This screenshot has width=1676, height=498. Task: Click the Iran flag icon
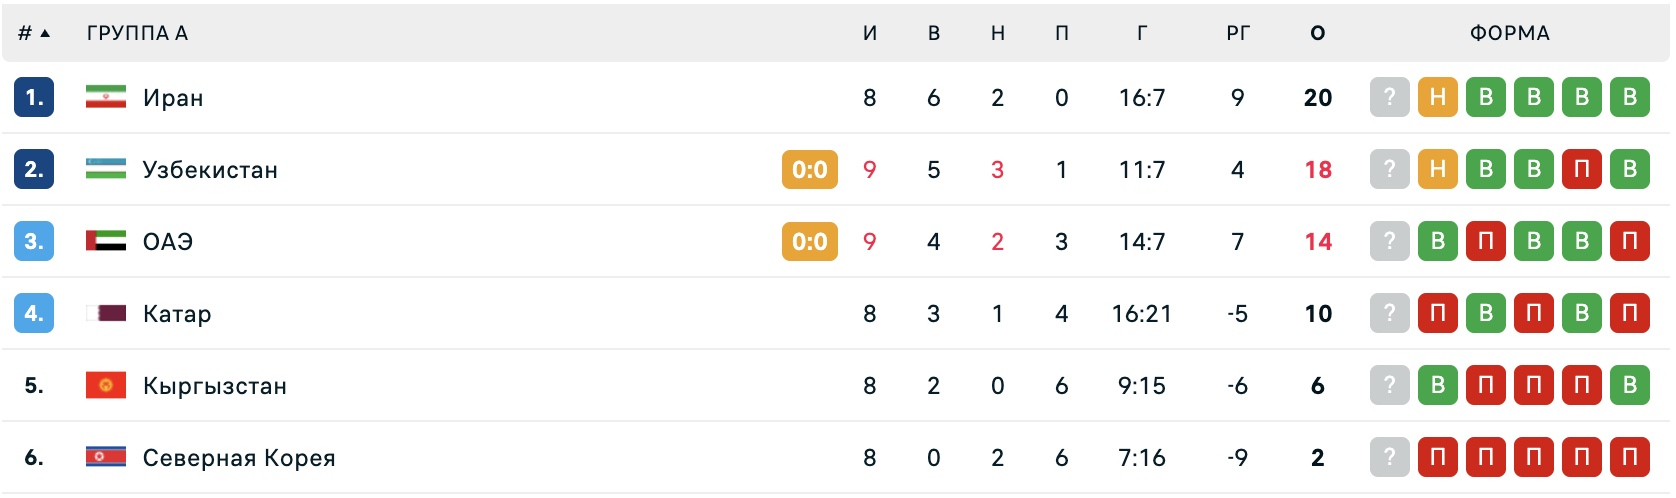pyautogui.click(x=106, y=97)
